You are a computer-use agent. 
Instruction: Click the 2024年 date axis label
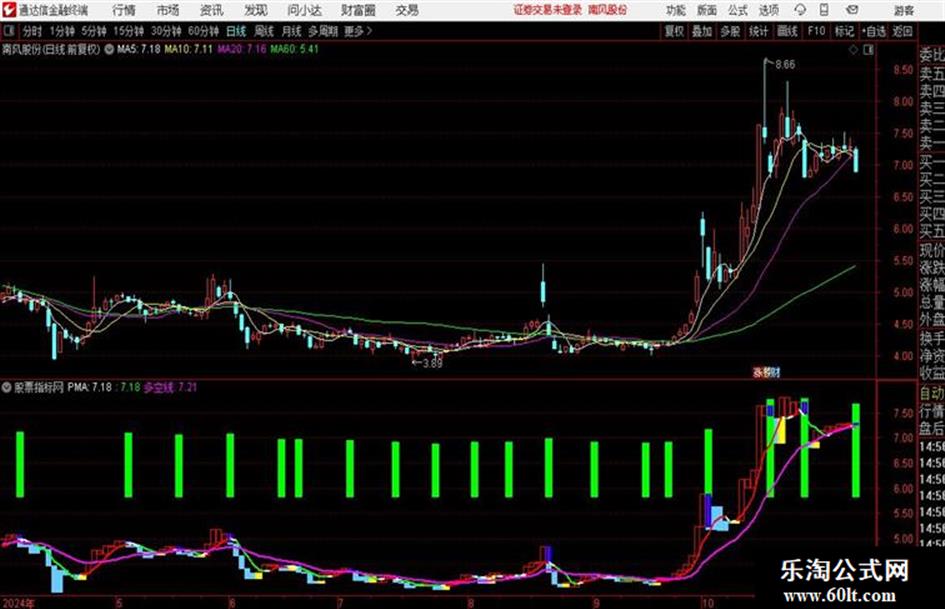(19, 602)
